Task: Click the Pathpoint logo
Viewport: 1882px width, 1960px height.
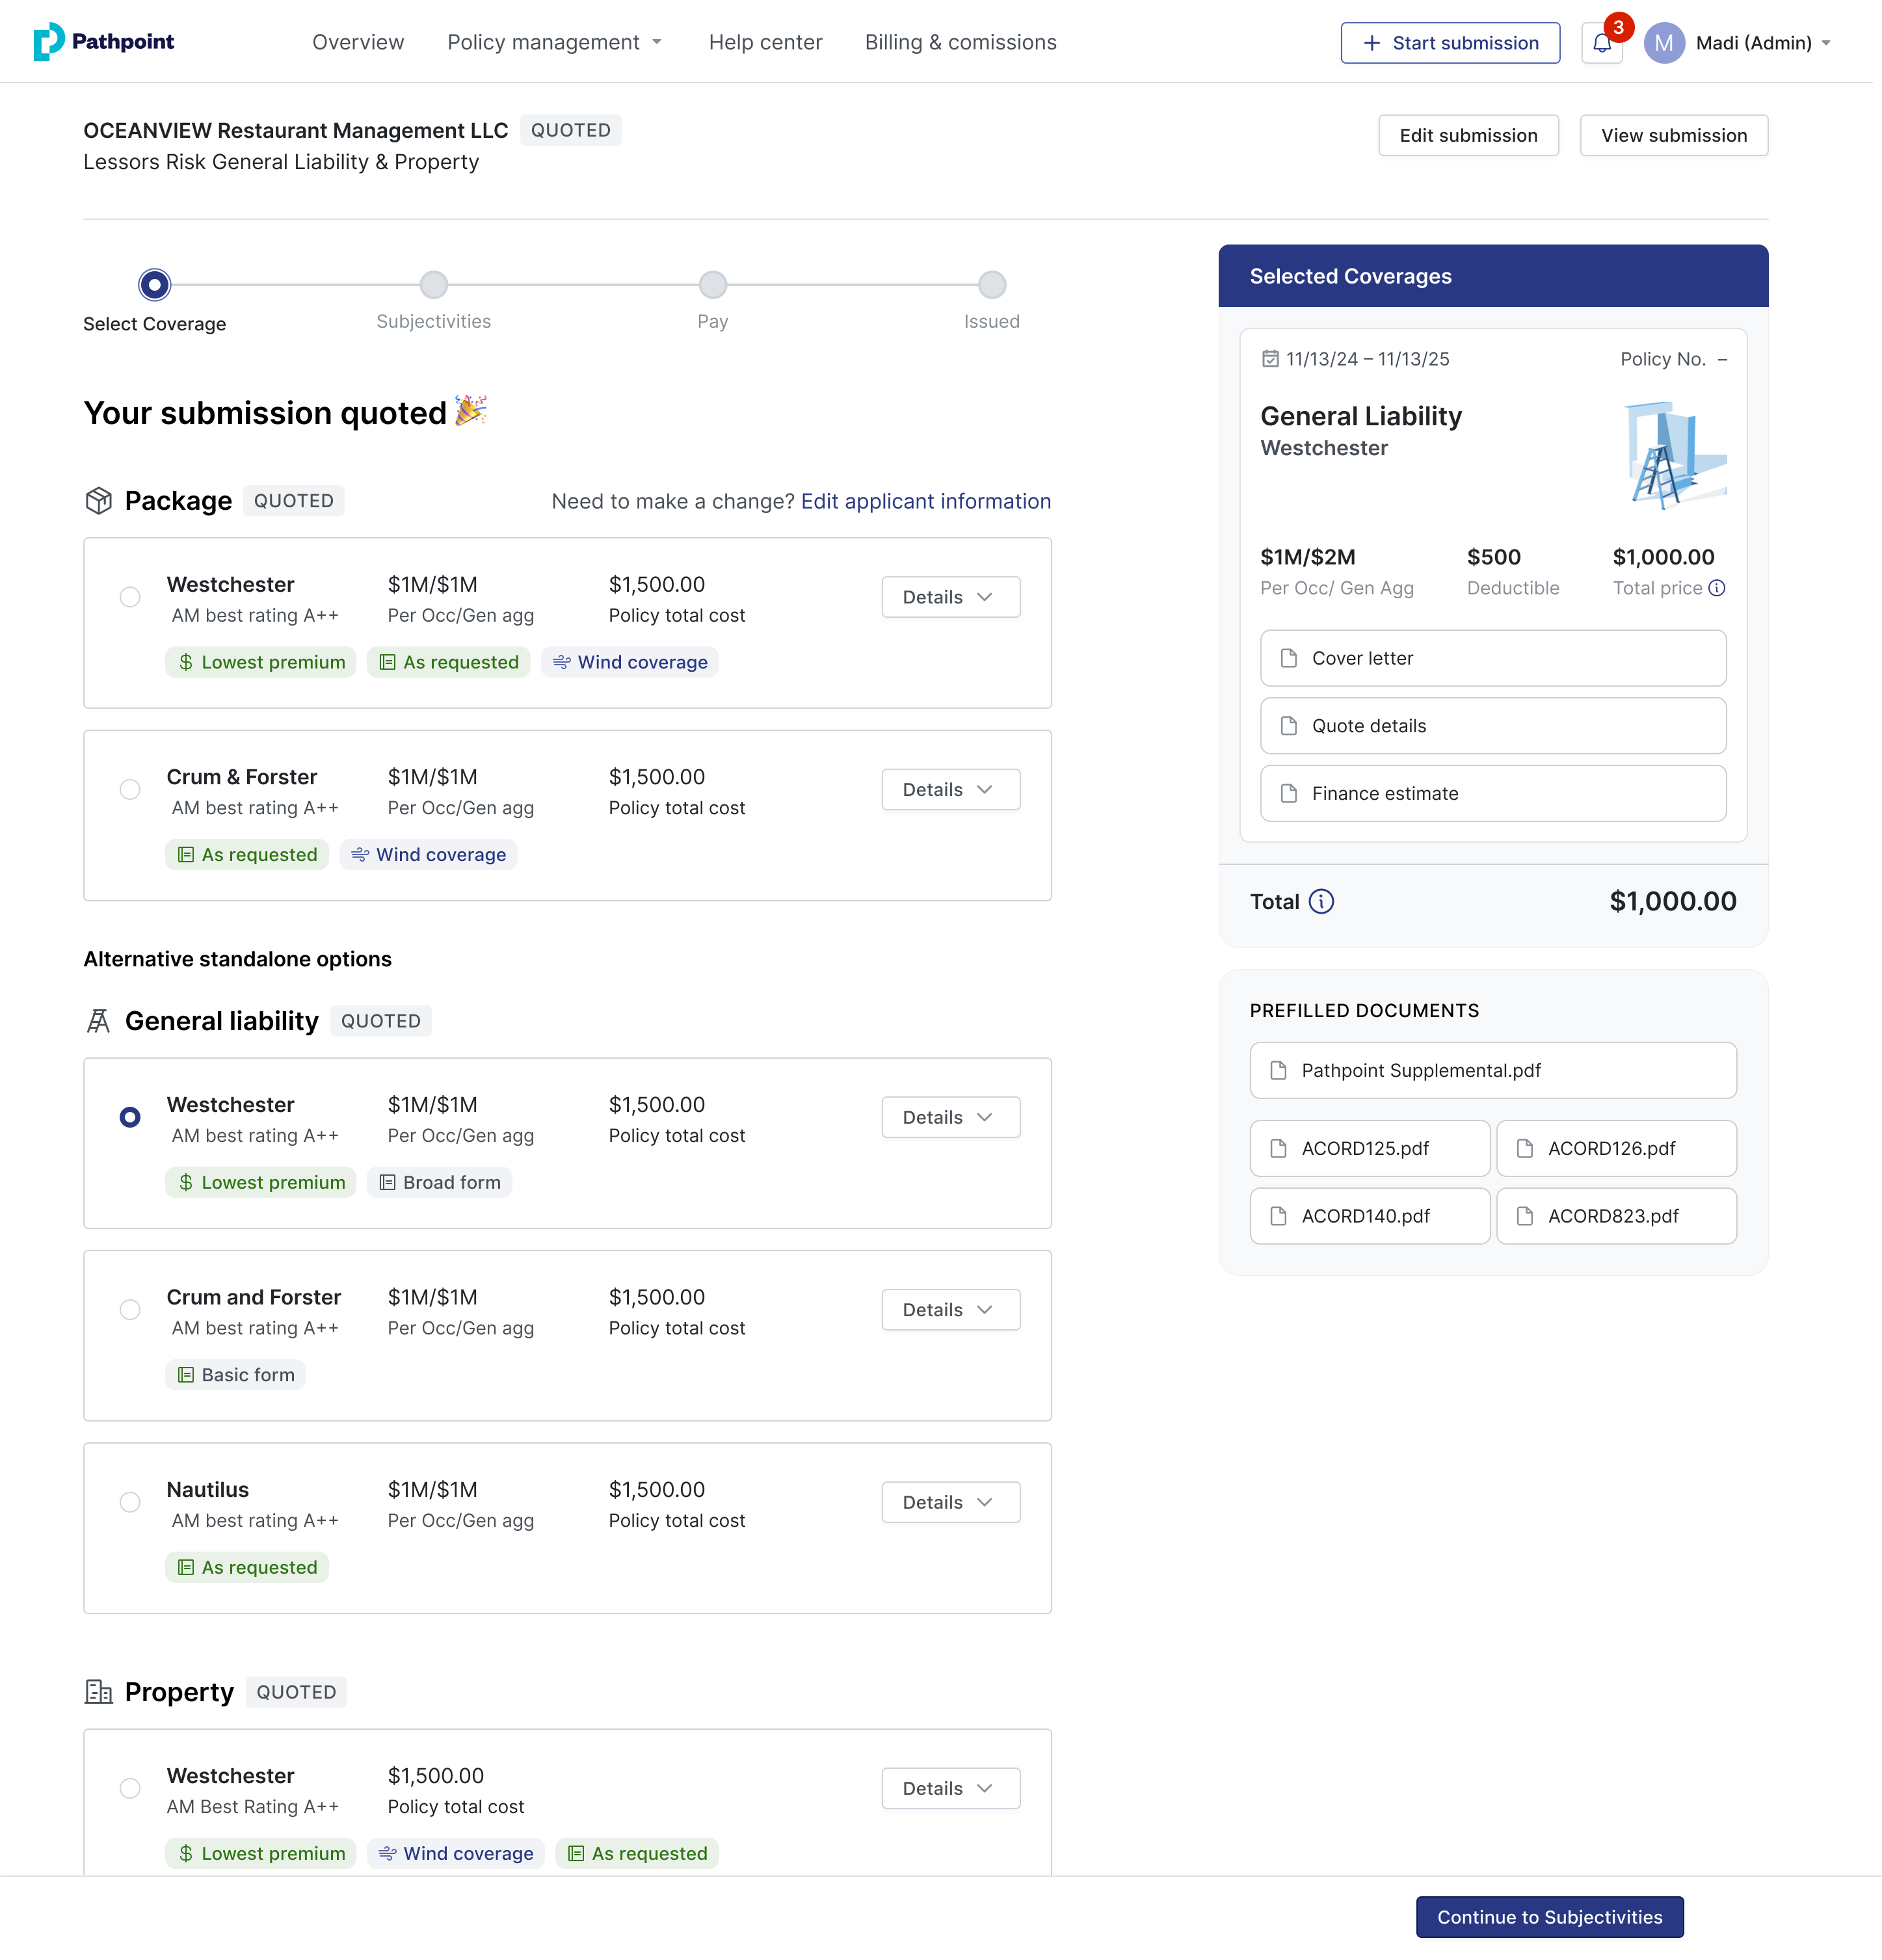Action: click(104, 42)
